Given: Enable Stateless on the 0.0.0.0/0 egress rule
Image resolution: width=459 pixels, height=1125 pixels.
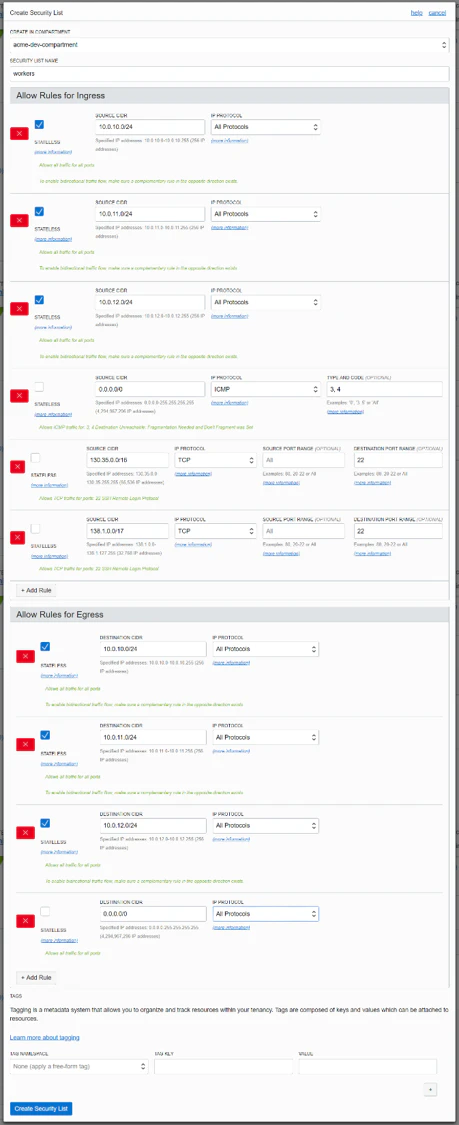Looking at the screenshot, I should pos(45,911).
